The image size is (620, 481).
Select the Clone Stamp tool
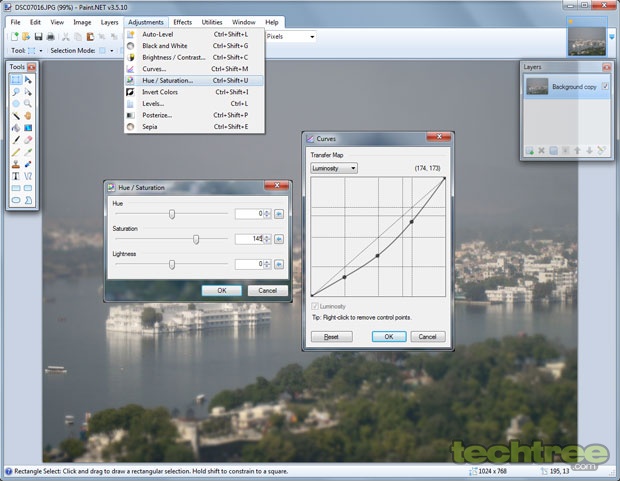pos(16,164)
